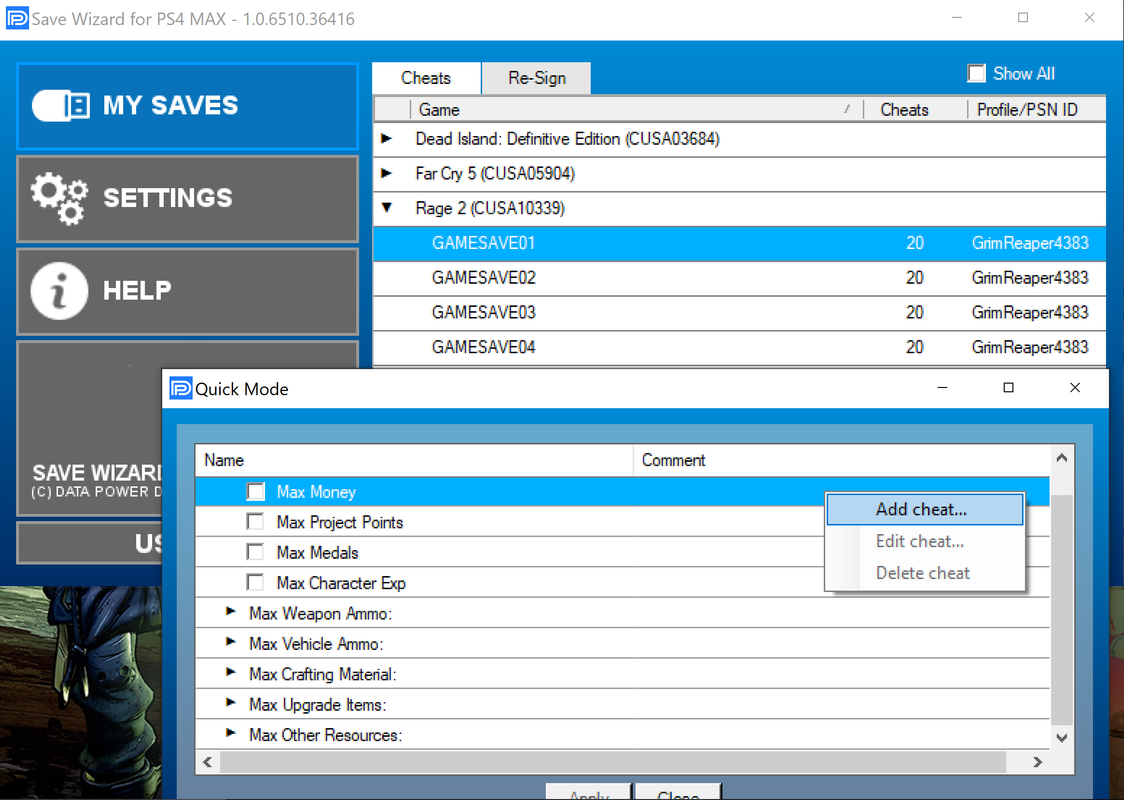Screen dimensions: 1124x800
Task: Click the USB drive icon in My Saves
Action: pyautogui.click(x=61, y=106)
